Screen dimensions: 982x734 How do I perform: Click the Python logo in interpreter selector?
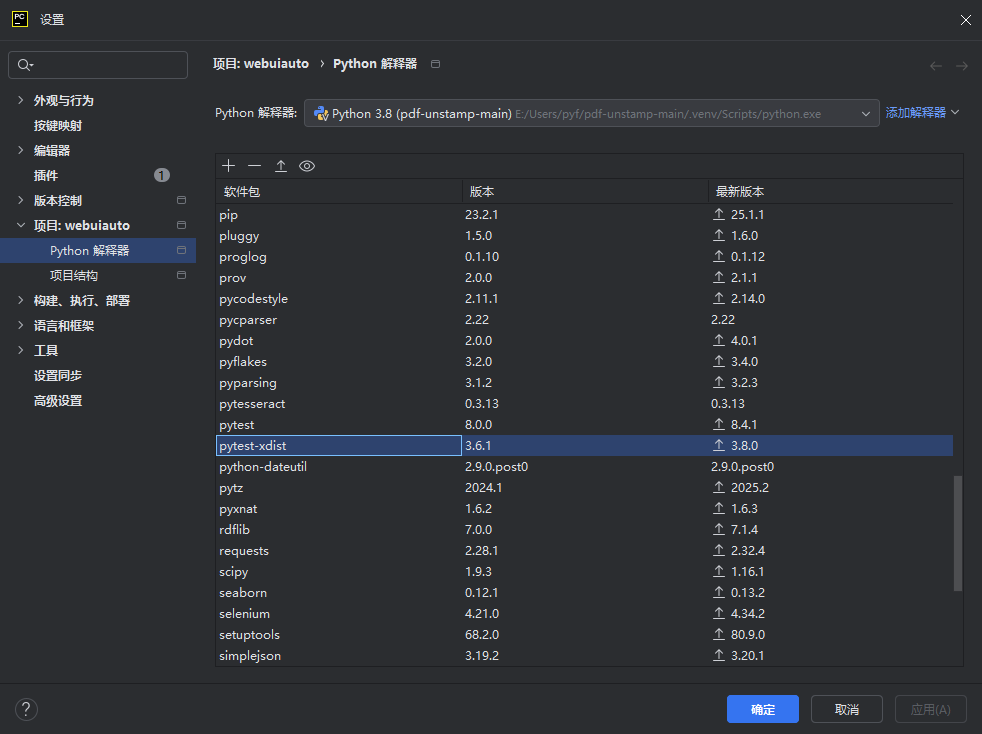[321, 113]
